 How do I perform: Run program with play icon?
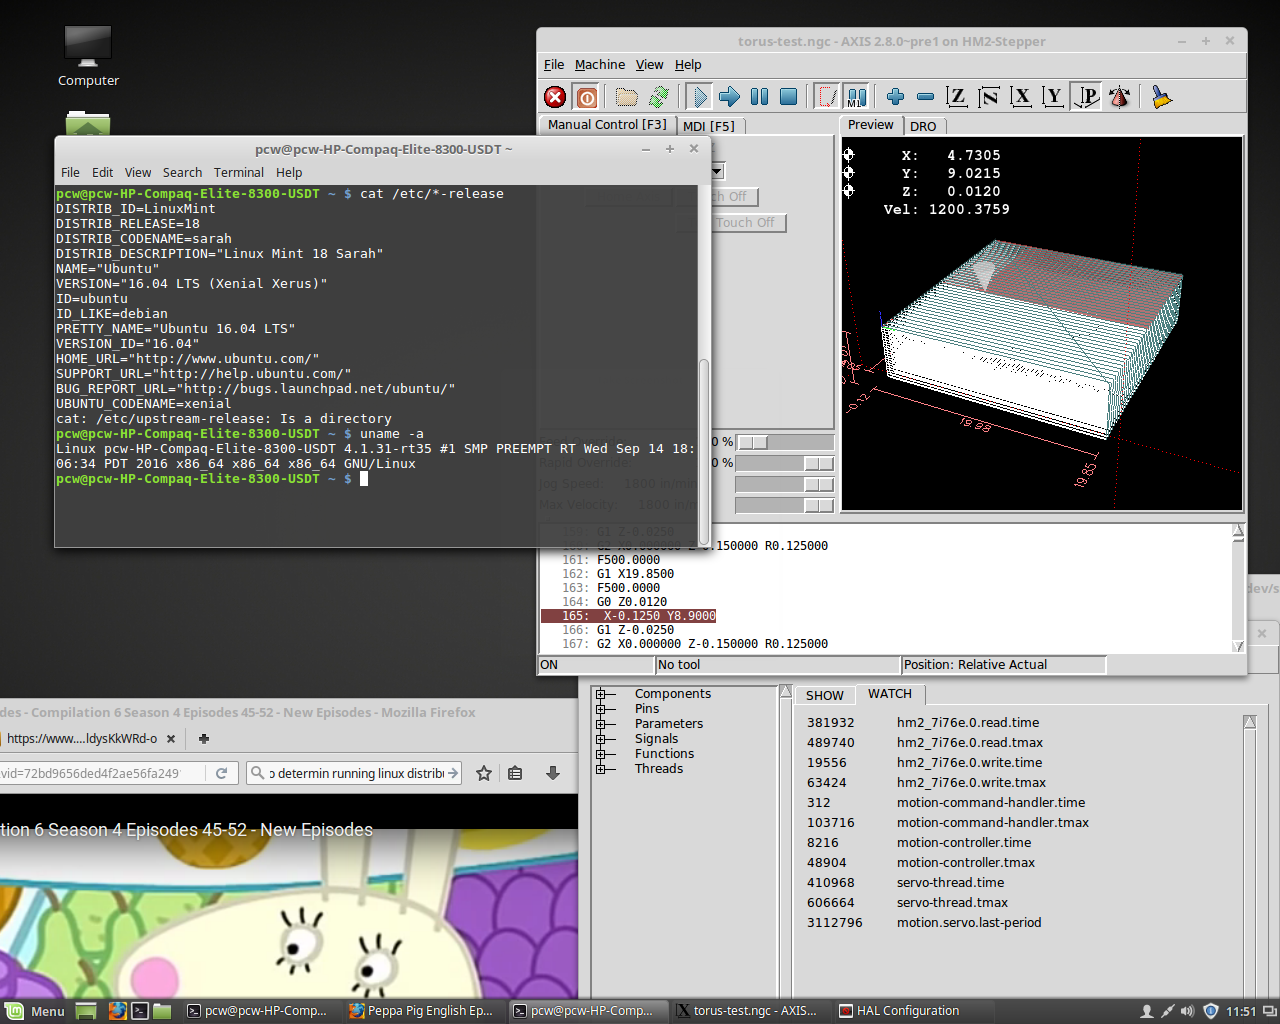coord(700,97)
